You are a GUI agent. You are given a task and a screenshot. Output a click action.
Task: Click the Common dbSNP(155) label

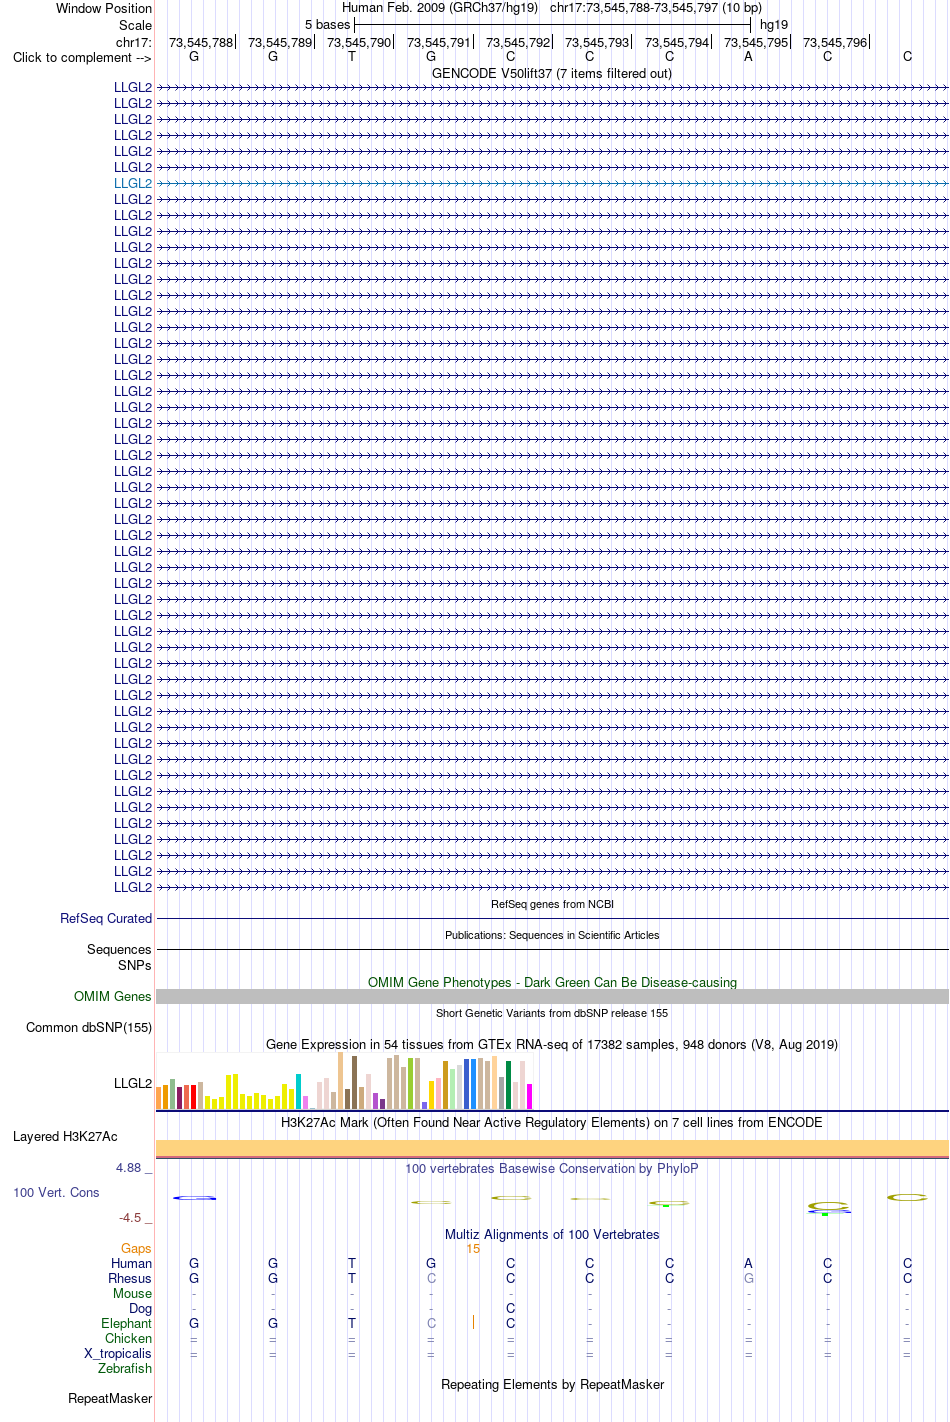[89, 1027]
